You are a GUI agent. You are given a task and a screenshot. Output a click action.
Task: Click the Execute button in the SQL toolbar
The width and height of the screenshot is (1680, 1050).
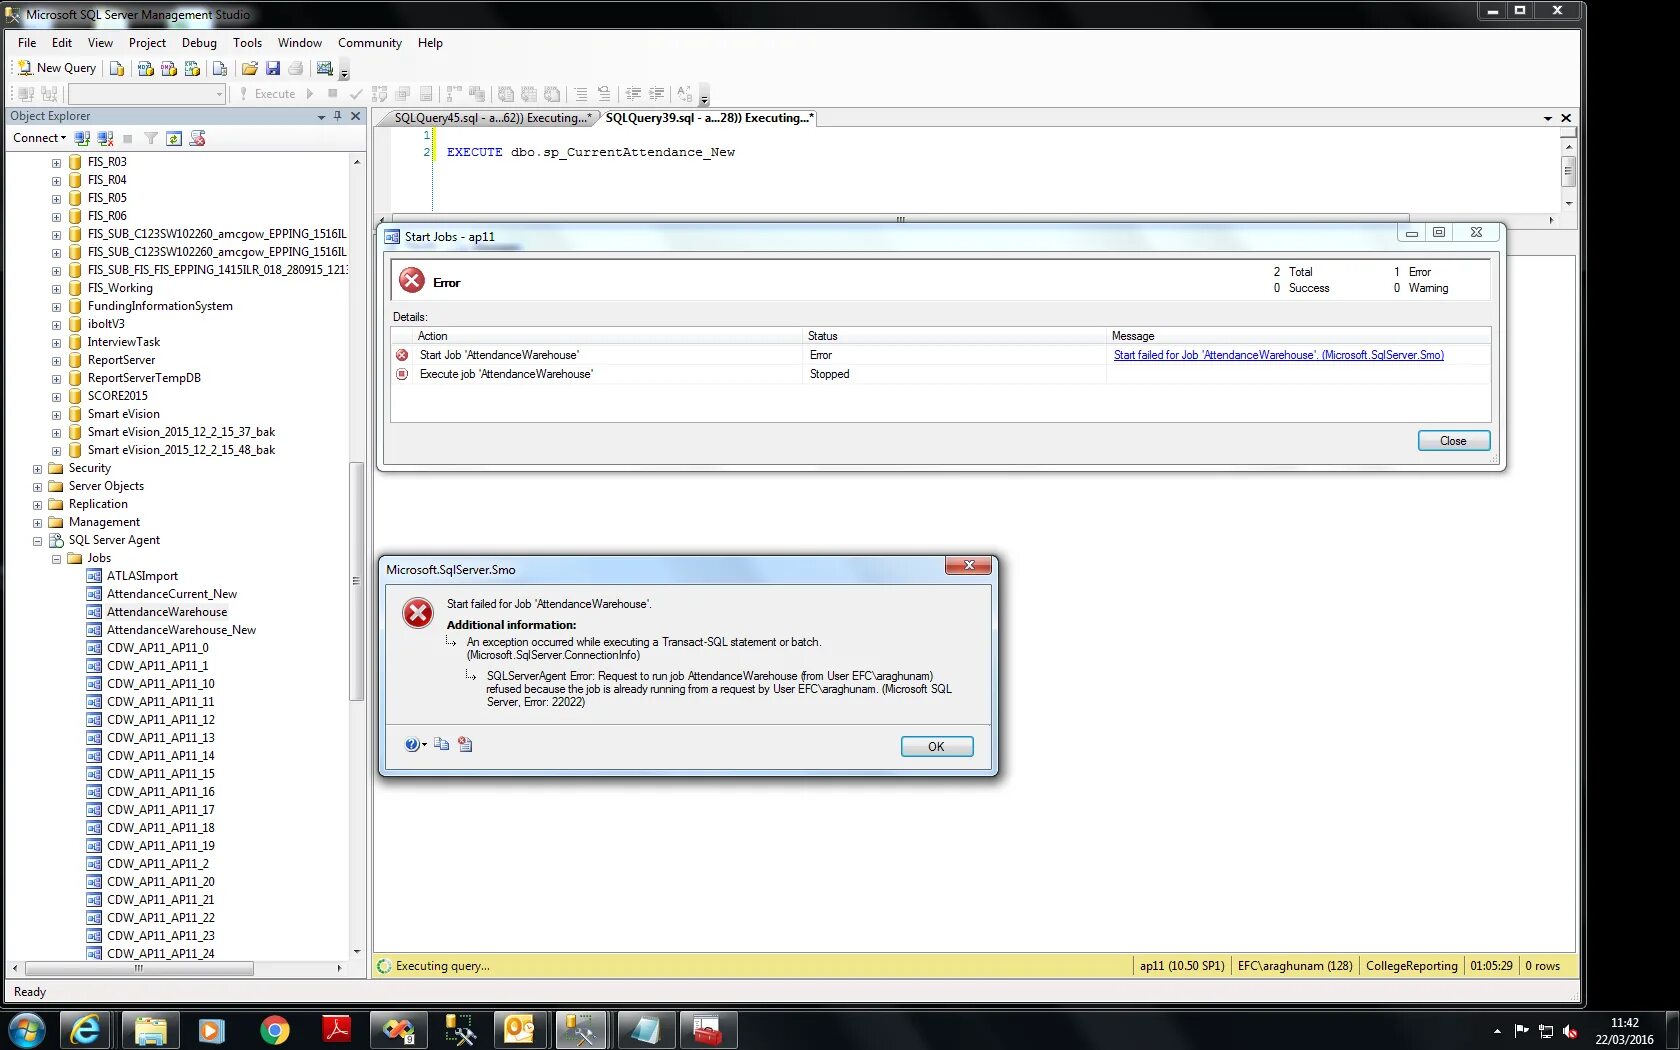pyautogui.click(x=267, y=94)
